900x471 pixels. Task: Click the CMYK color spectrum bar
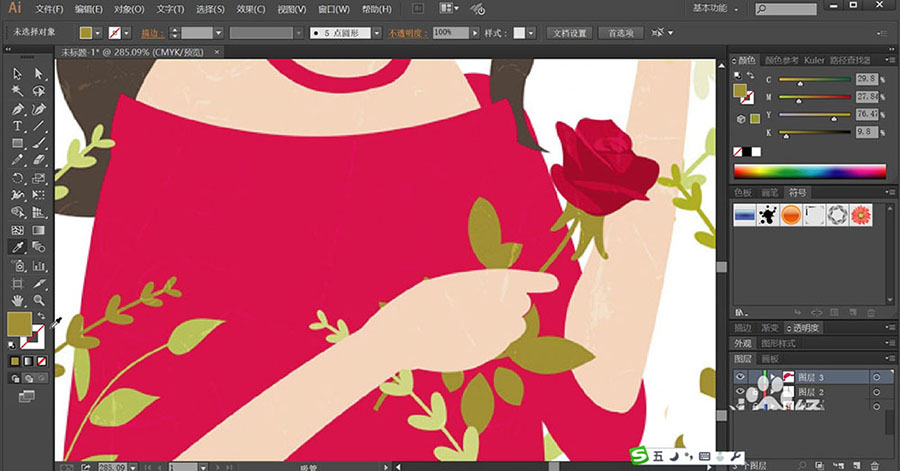tap(810, 171)
